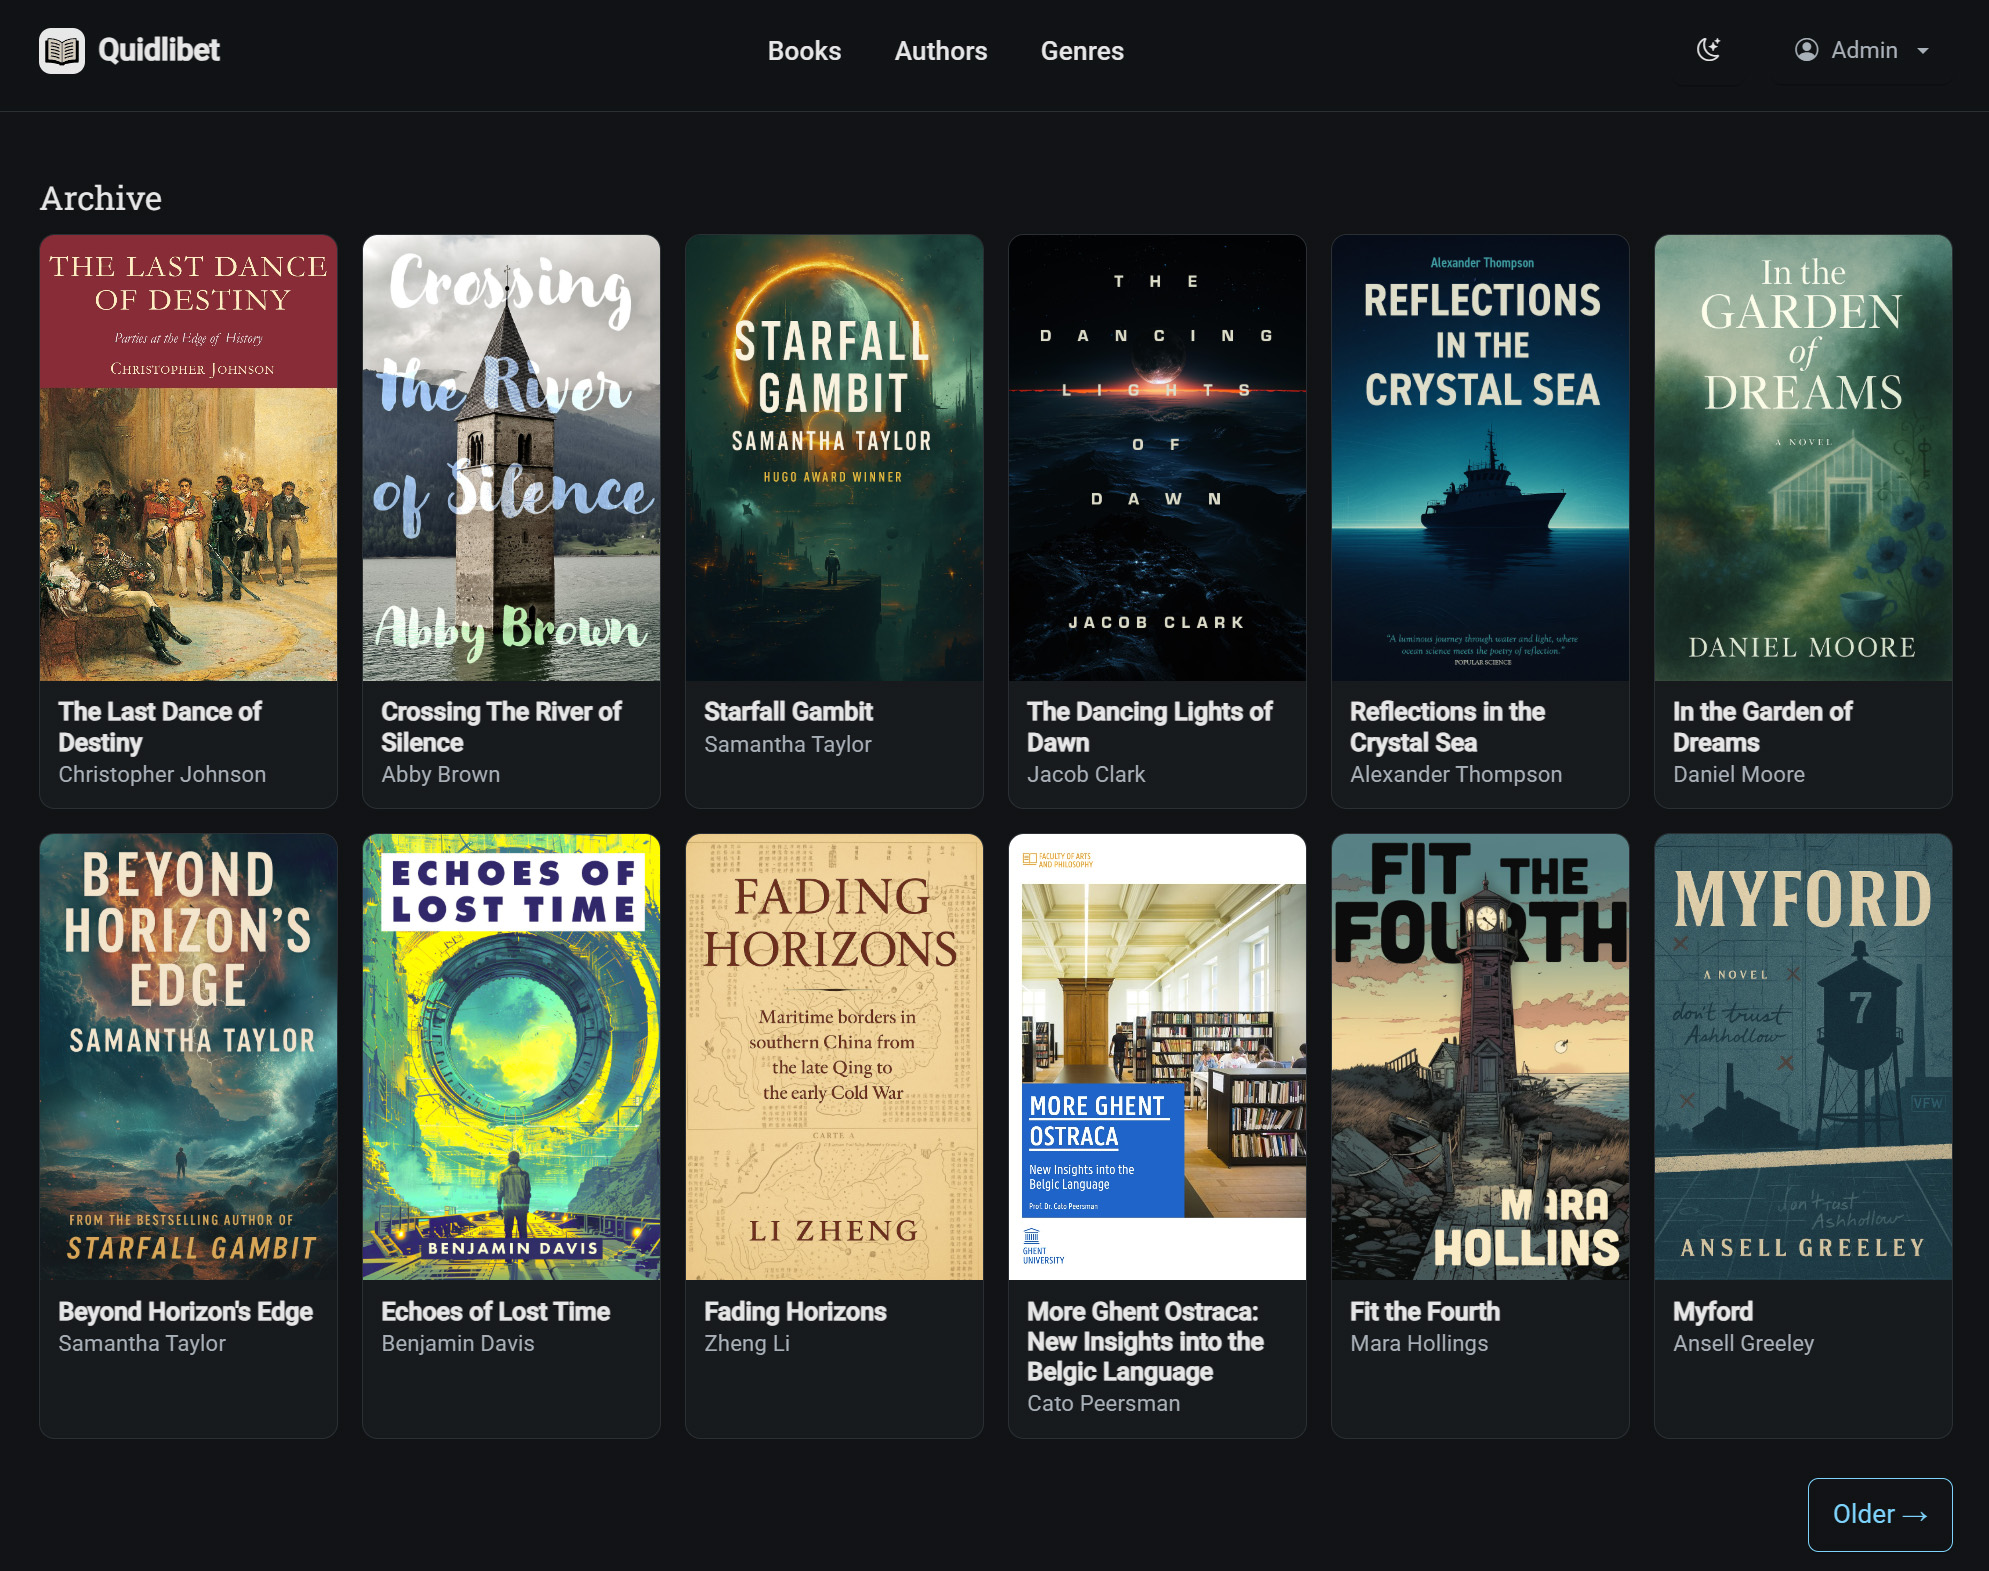The image size is (1989, 1571).
Task: Click the Older pagination button
Action: tap(1879, 1514)
